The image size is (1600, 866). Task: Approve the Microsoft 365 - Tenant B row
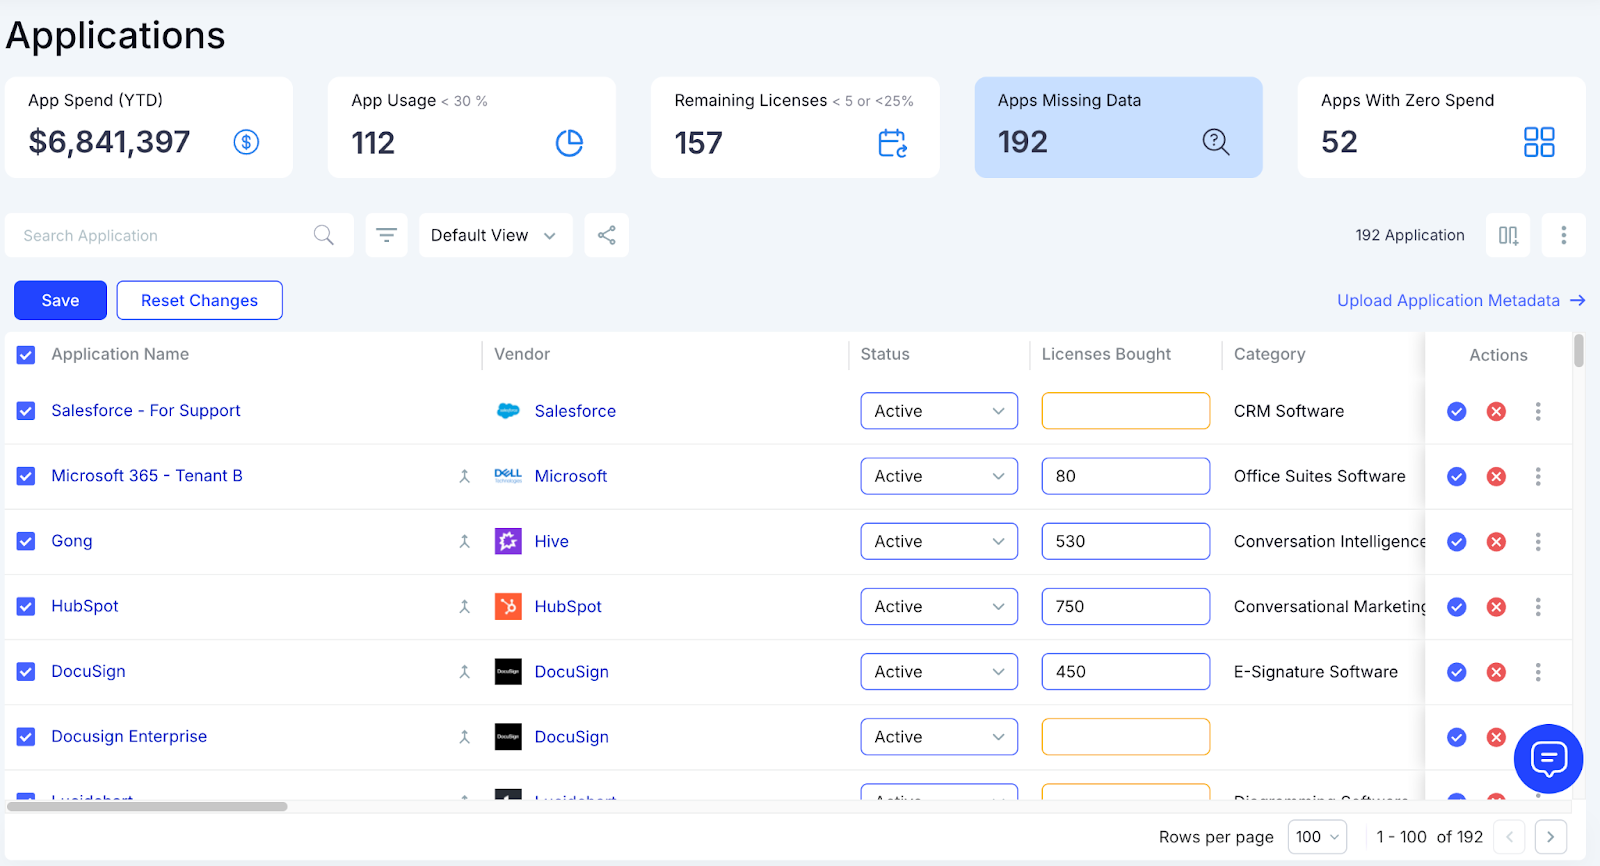tap(1457, 476)
